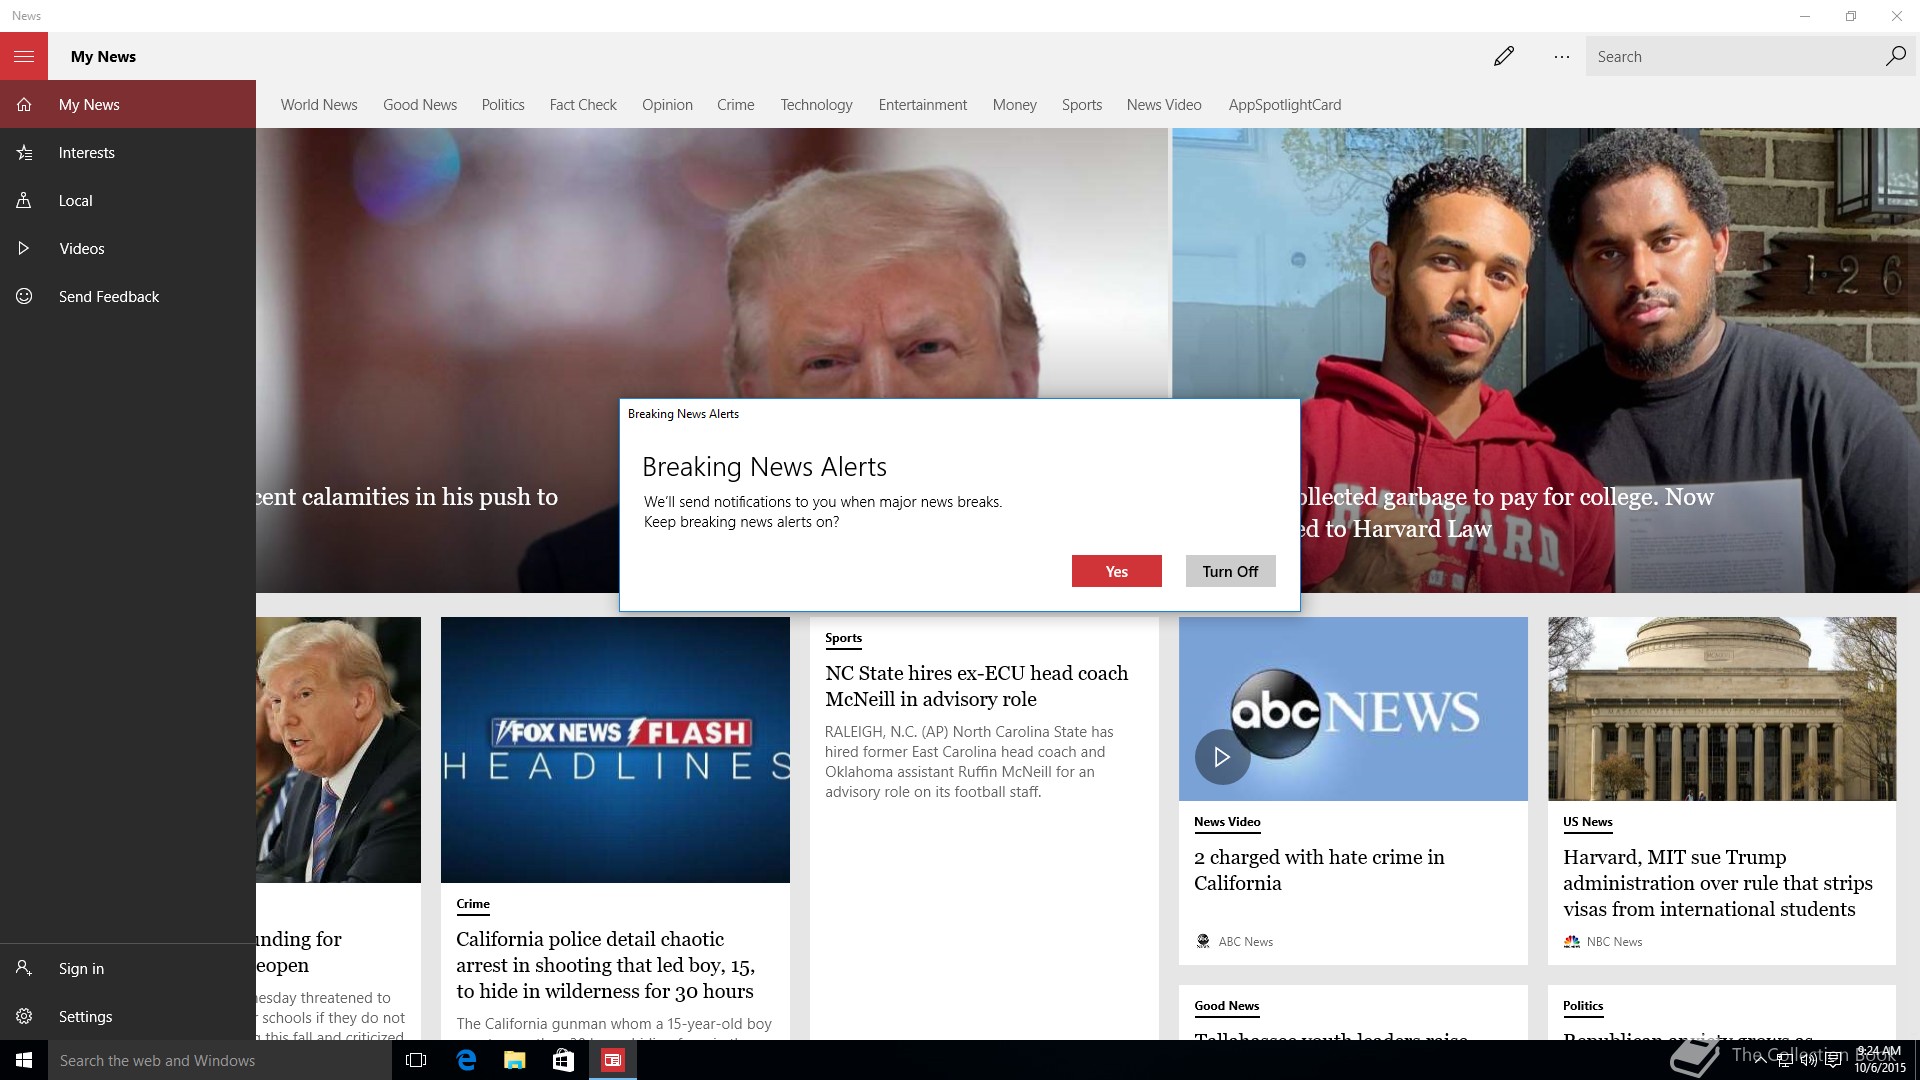Click the Sports category label
1920x1080 pixels.
tap(843, 638)
